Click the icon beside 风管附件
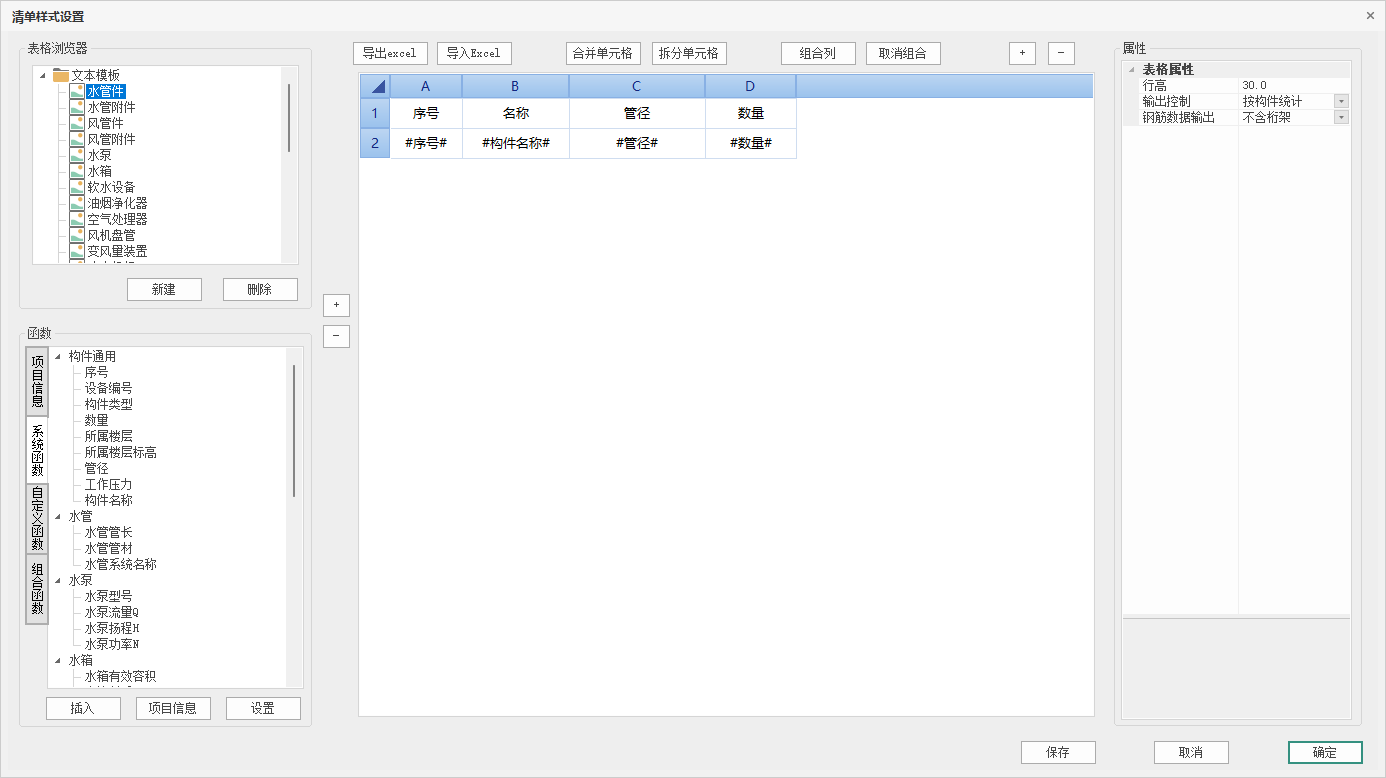 [77, 139]
